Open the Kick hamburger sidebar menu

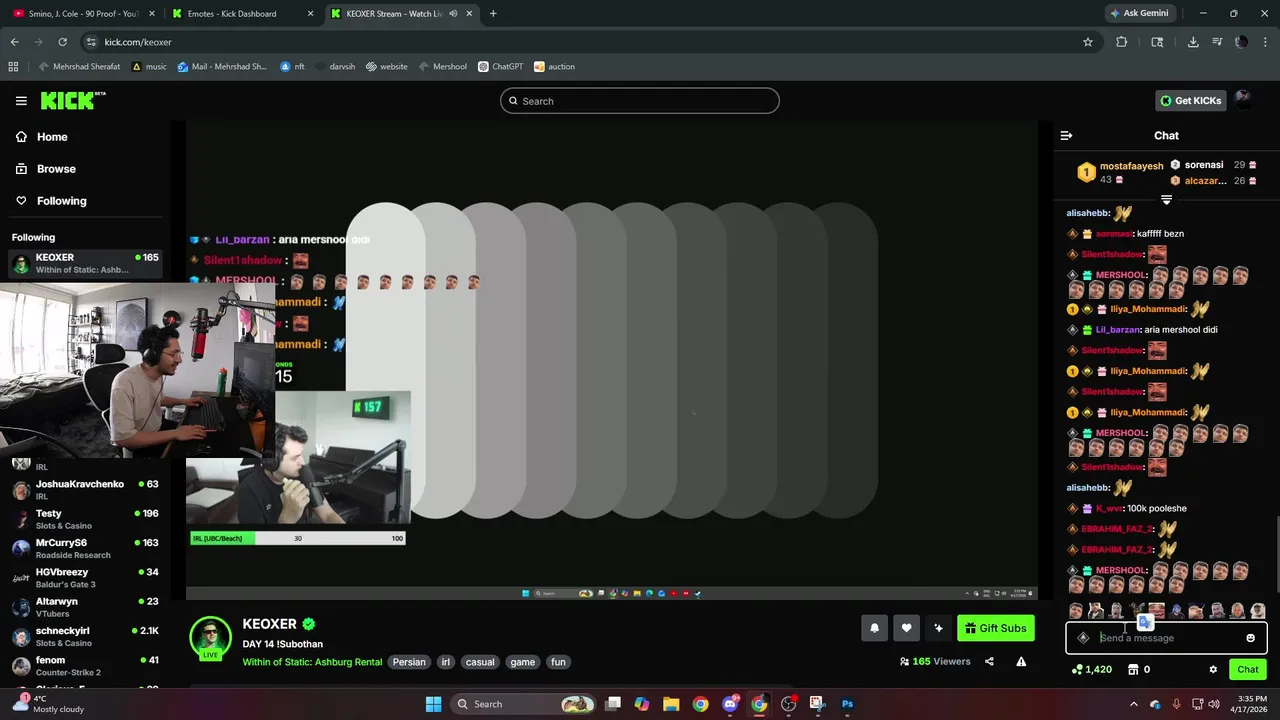pos(21,101)
